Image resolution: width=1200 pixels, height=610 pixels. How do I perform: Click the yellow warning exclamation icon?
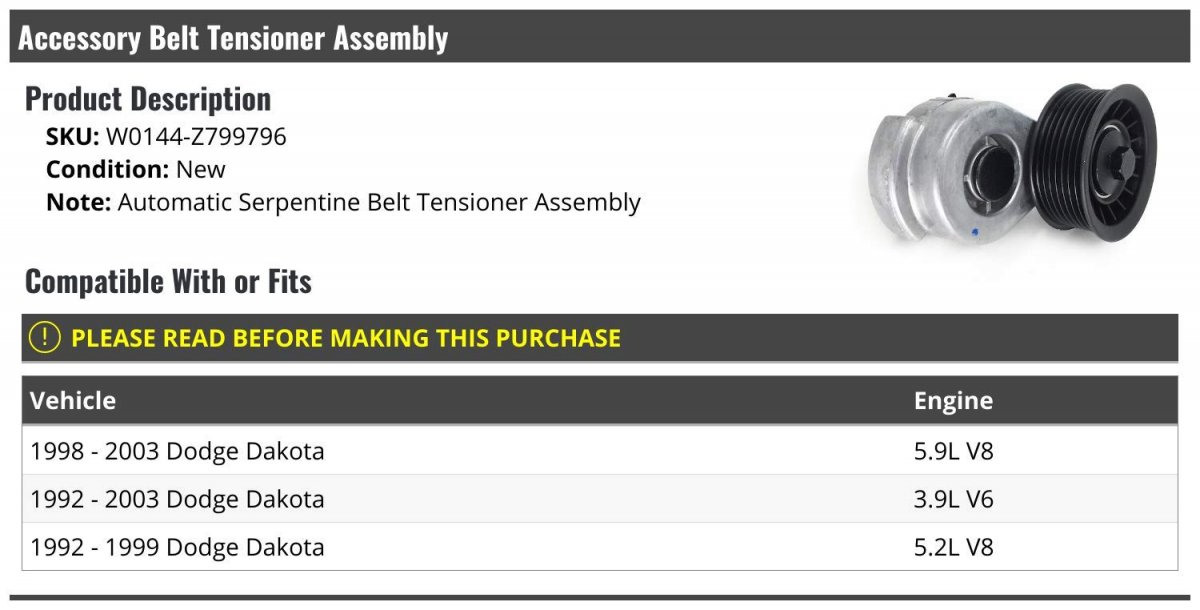(x=45, y=338)
